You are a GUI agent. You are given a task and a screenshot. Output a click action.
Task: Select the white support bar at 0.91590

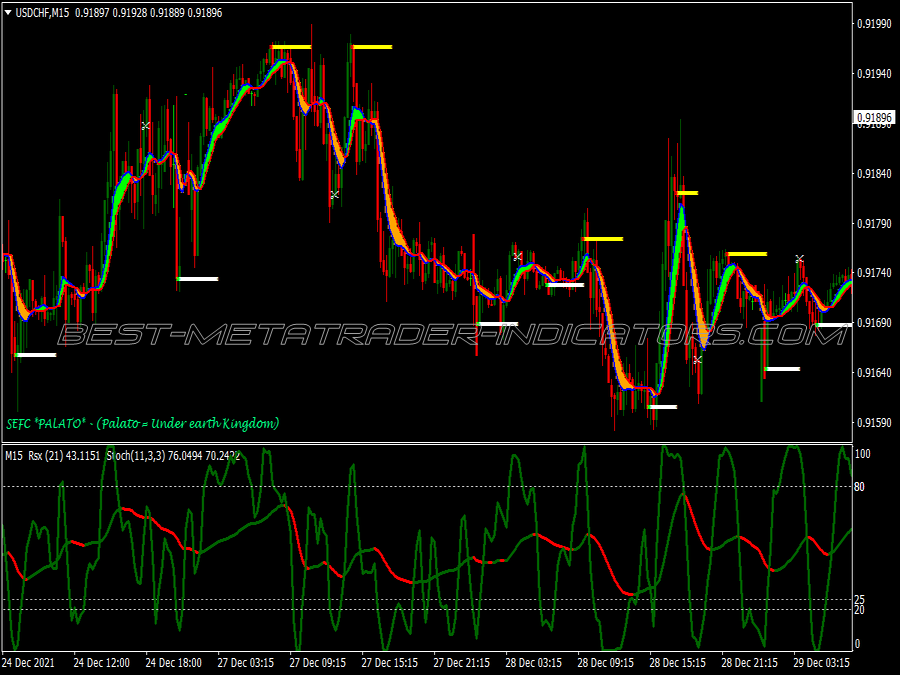(x=662, y=407)
